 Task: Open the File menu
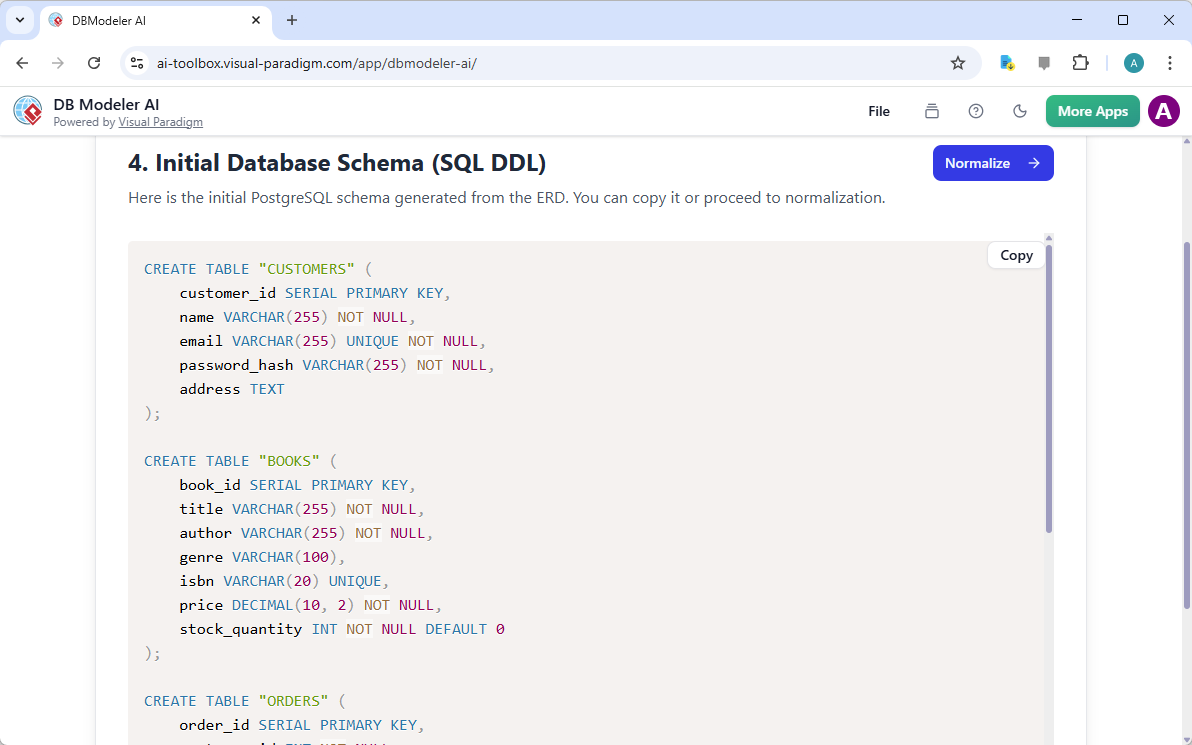pos(878,111)
